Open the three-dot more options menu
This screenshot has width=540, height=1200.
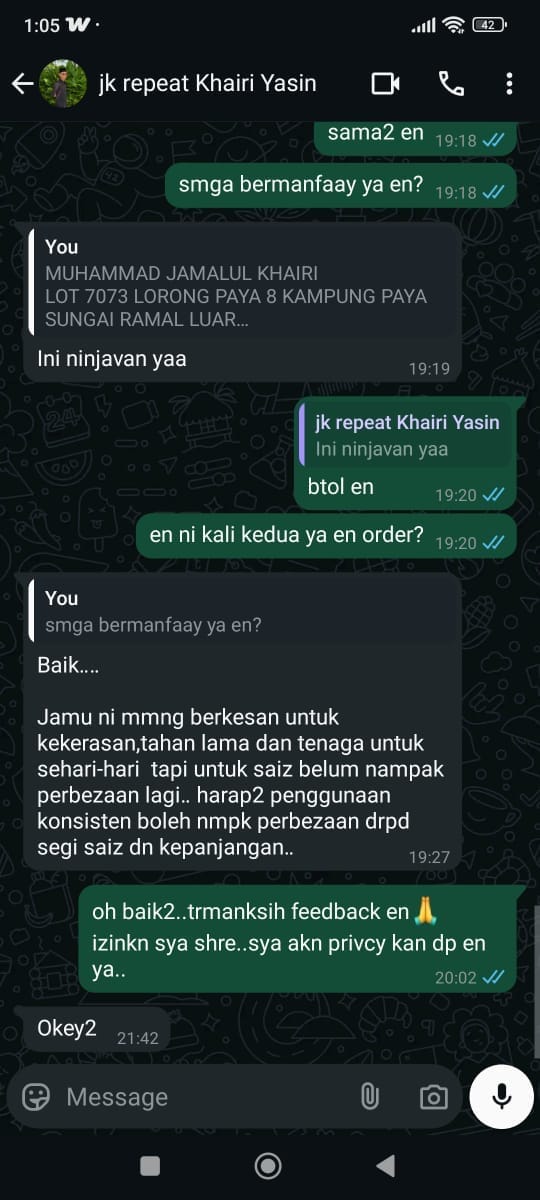pyautogui.click(x=509, y=84)
